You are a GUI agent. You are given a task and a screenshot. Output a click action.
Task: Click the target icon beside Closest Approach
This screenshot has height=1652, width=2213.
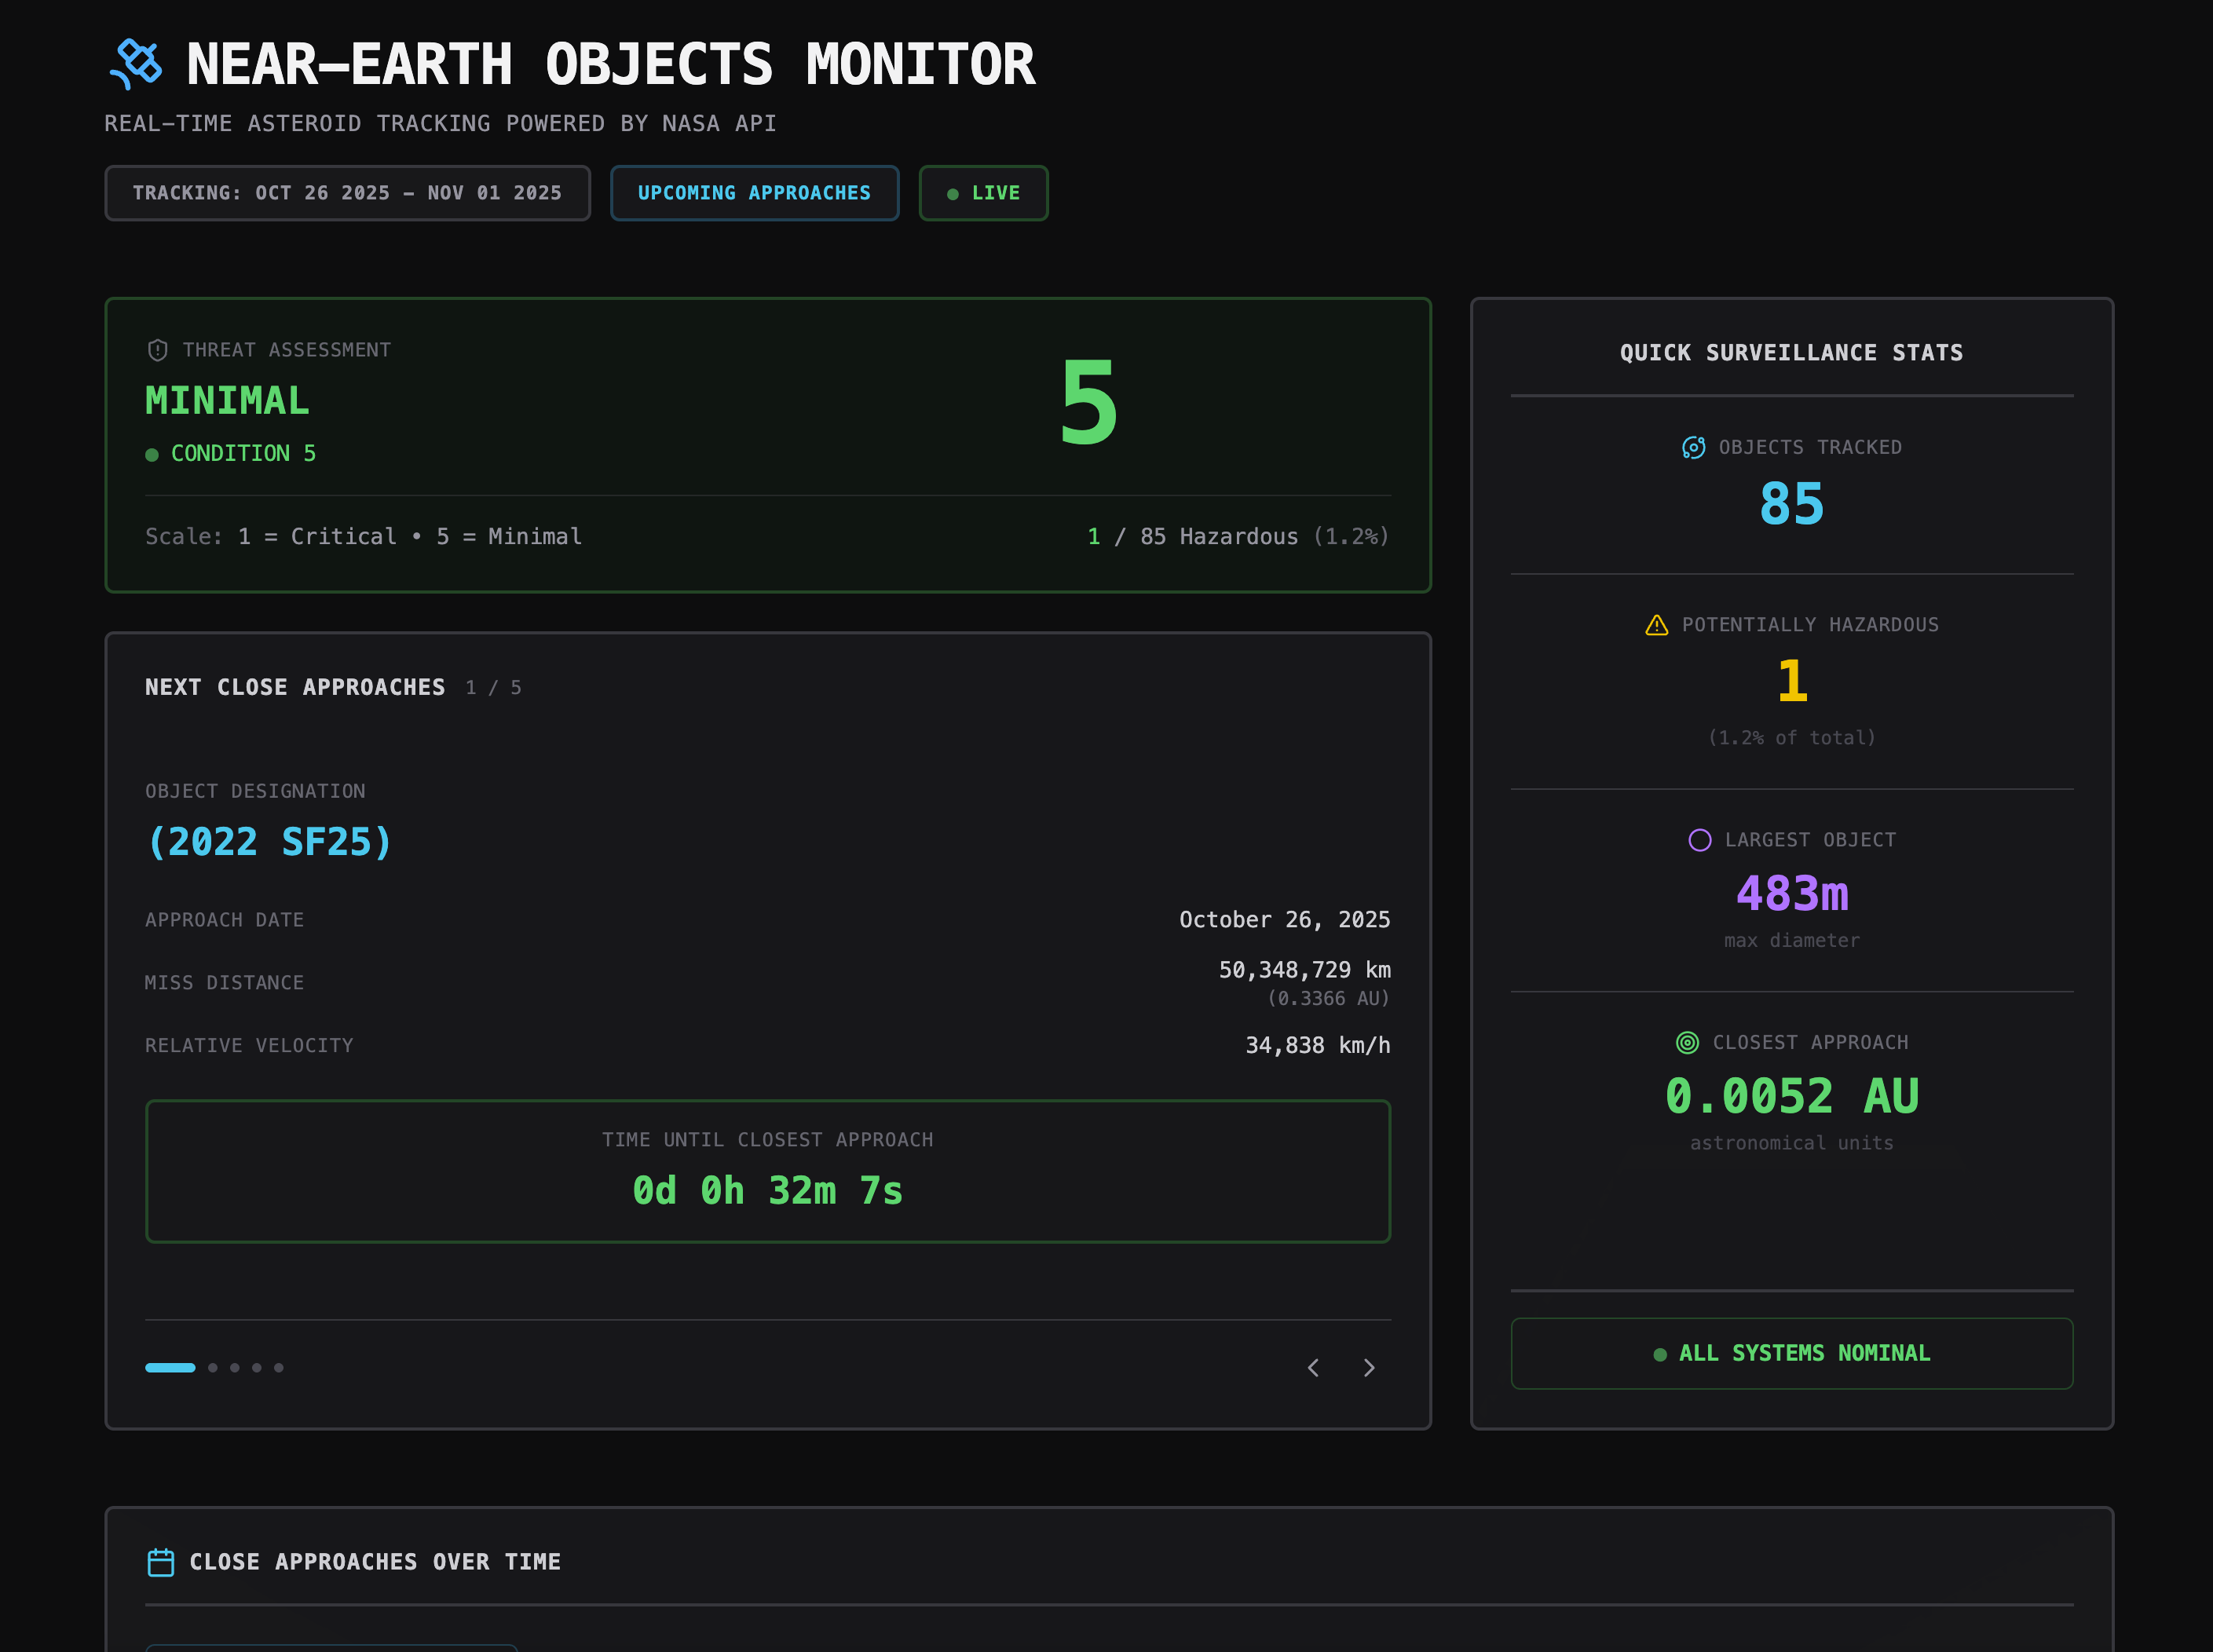[x=1687, y=1042]
